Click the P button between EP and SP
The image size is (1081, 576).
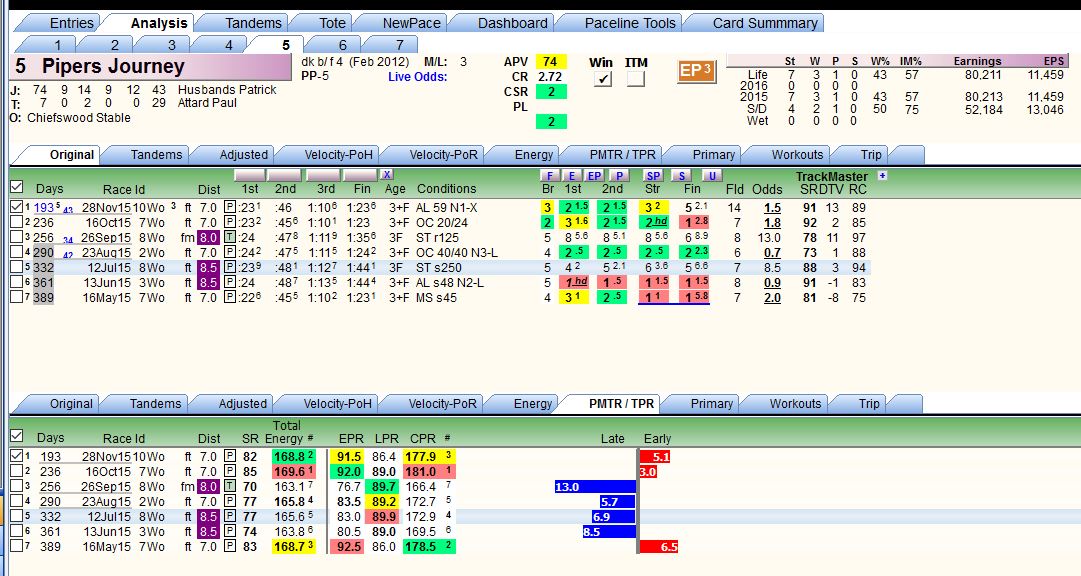click(620, 175)
